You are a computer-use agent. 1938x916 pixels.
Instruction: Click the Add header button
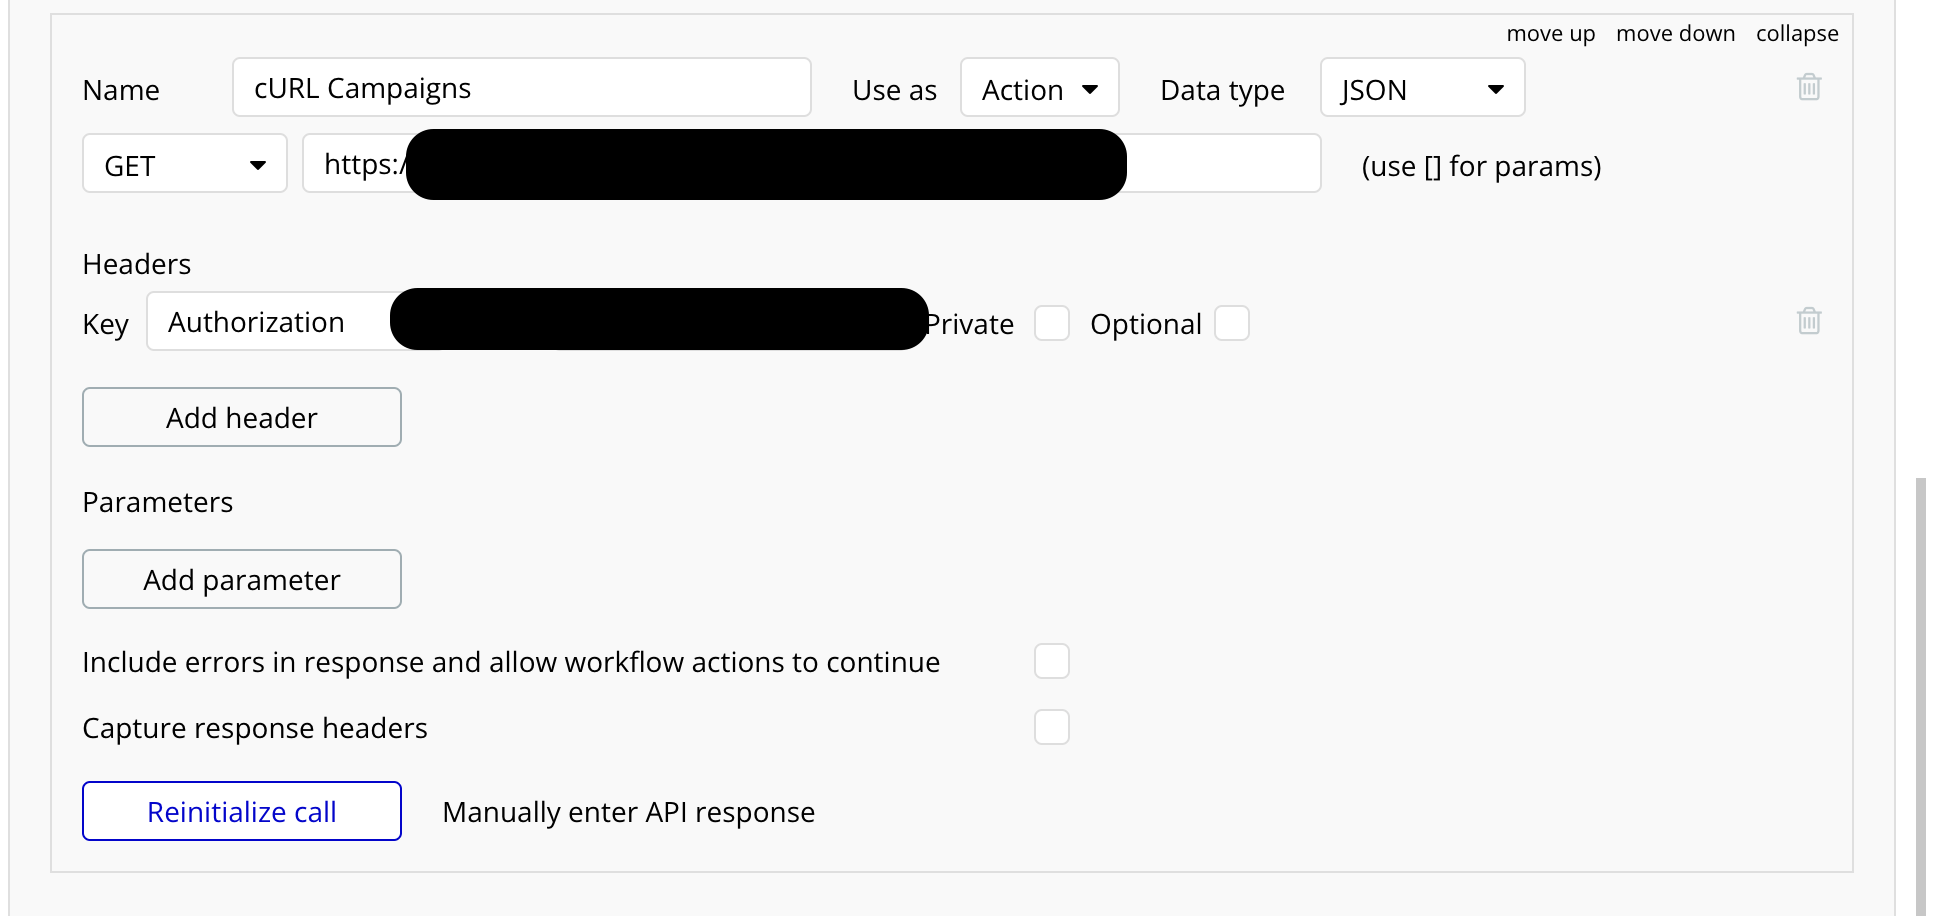pyautogui.click(x=242, y=417)
